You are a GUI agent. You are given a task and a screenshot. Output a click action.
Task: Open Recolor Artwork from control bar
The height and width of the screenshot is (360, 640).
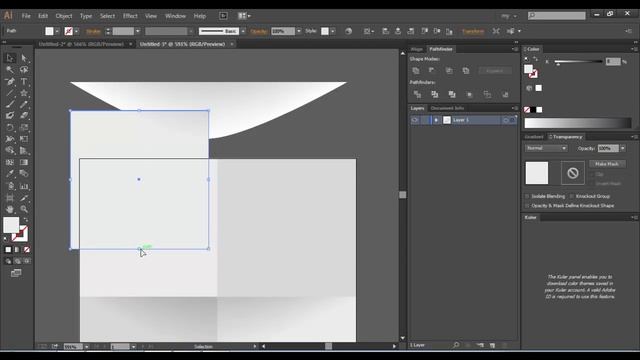(348, 31)
